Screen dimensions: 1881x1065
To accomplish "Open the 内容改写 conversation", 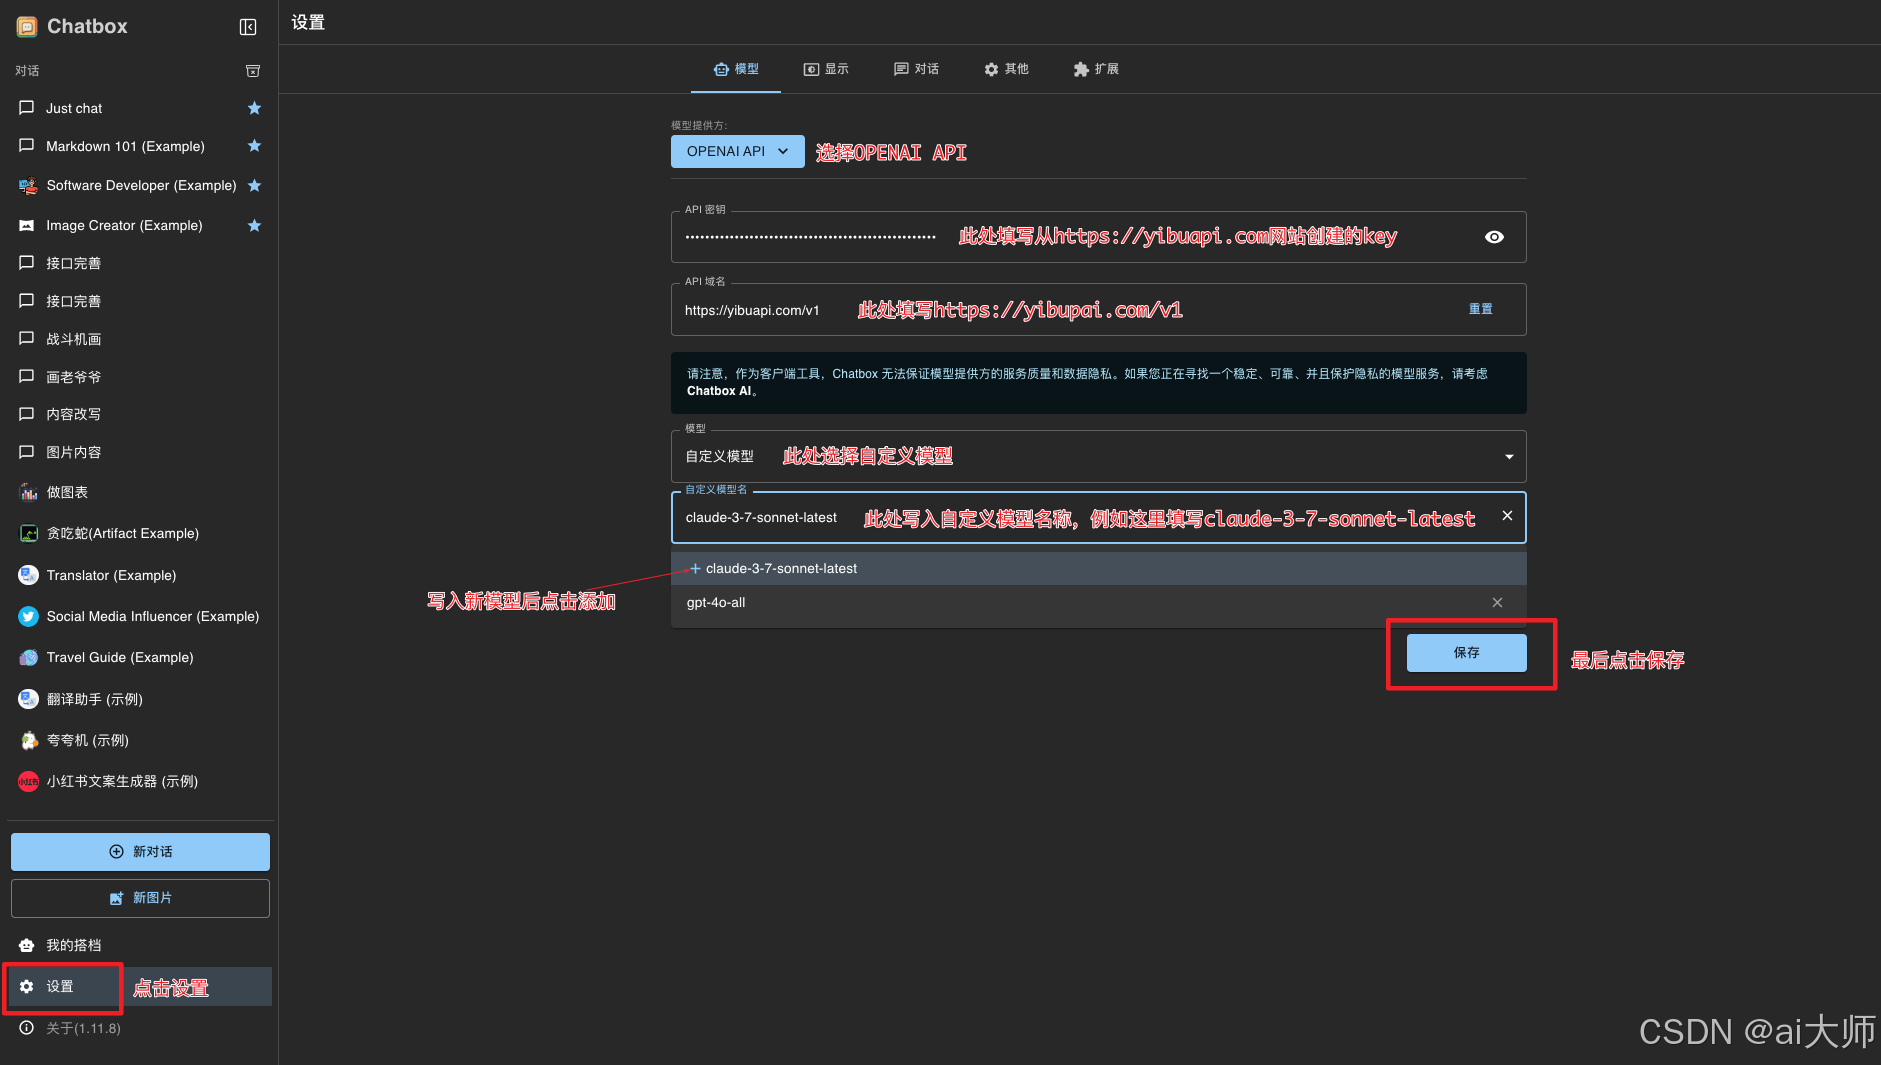I will pyautogui.click(x=140, y=414).
